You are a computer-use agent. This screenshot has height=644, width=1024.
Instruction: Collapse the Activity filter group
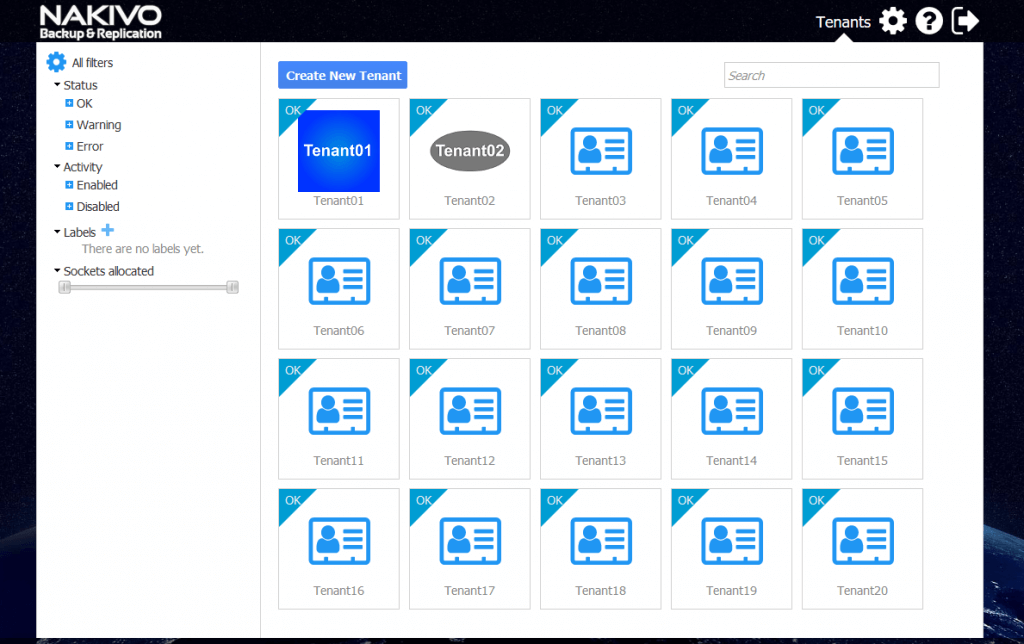[x=57, y=167]
